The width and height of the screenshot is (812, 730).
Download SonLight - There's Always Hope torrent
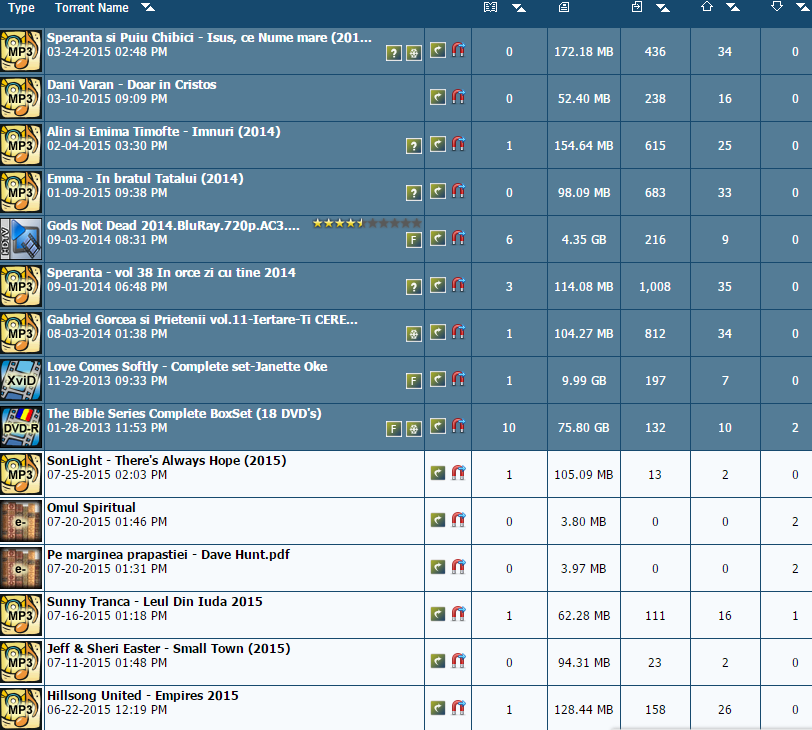point(438,473)
